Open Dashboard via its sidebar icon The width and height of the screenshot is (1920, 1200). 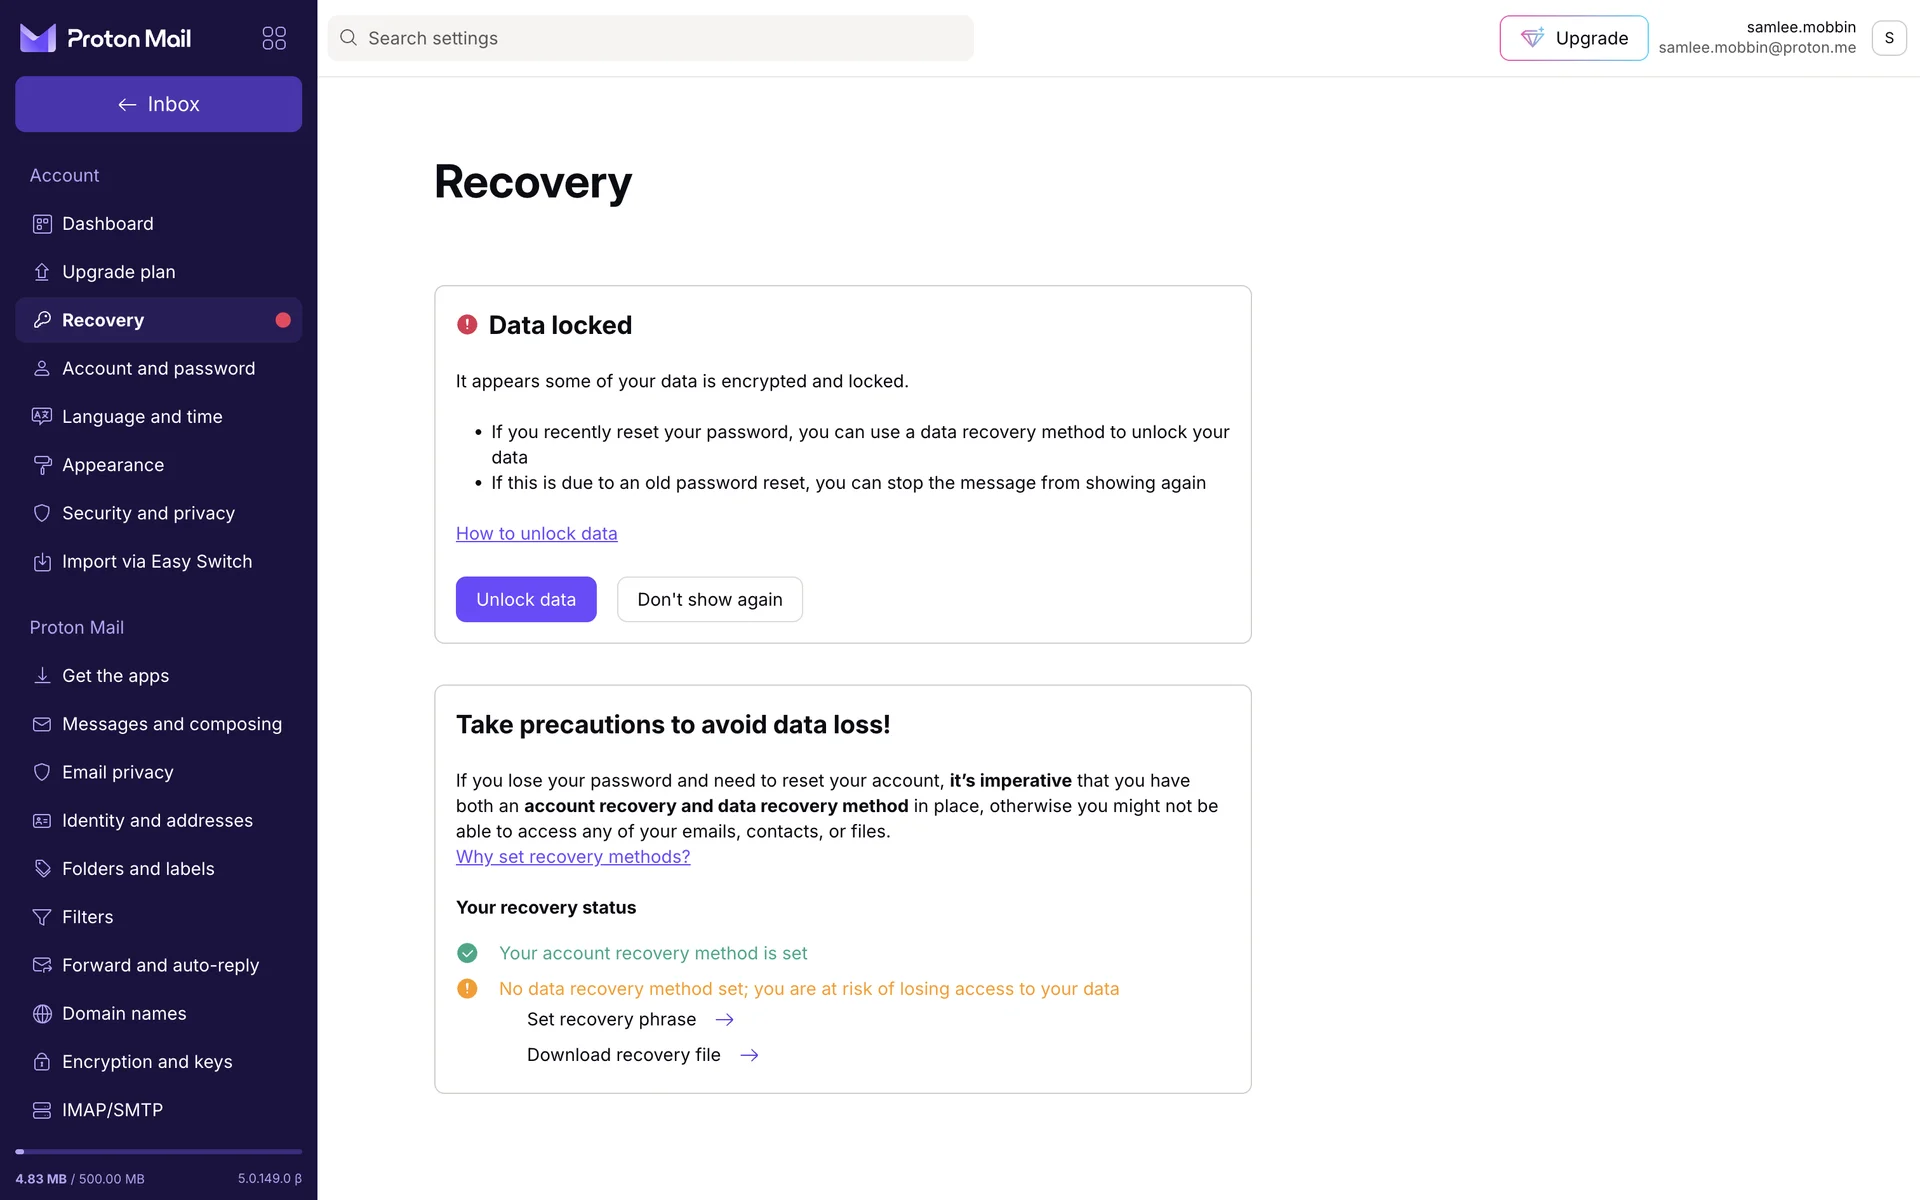pyautogui.click(x=42, y=224)
